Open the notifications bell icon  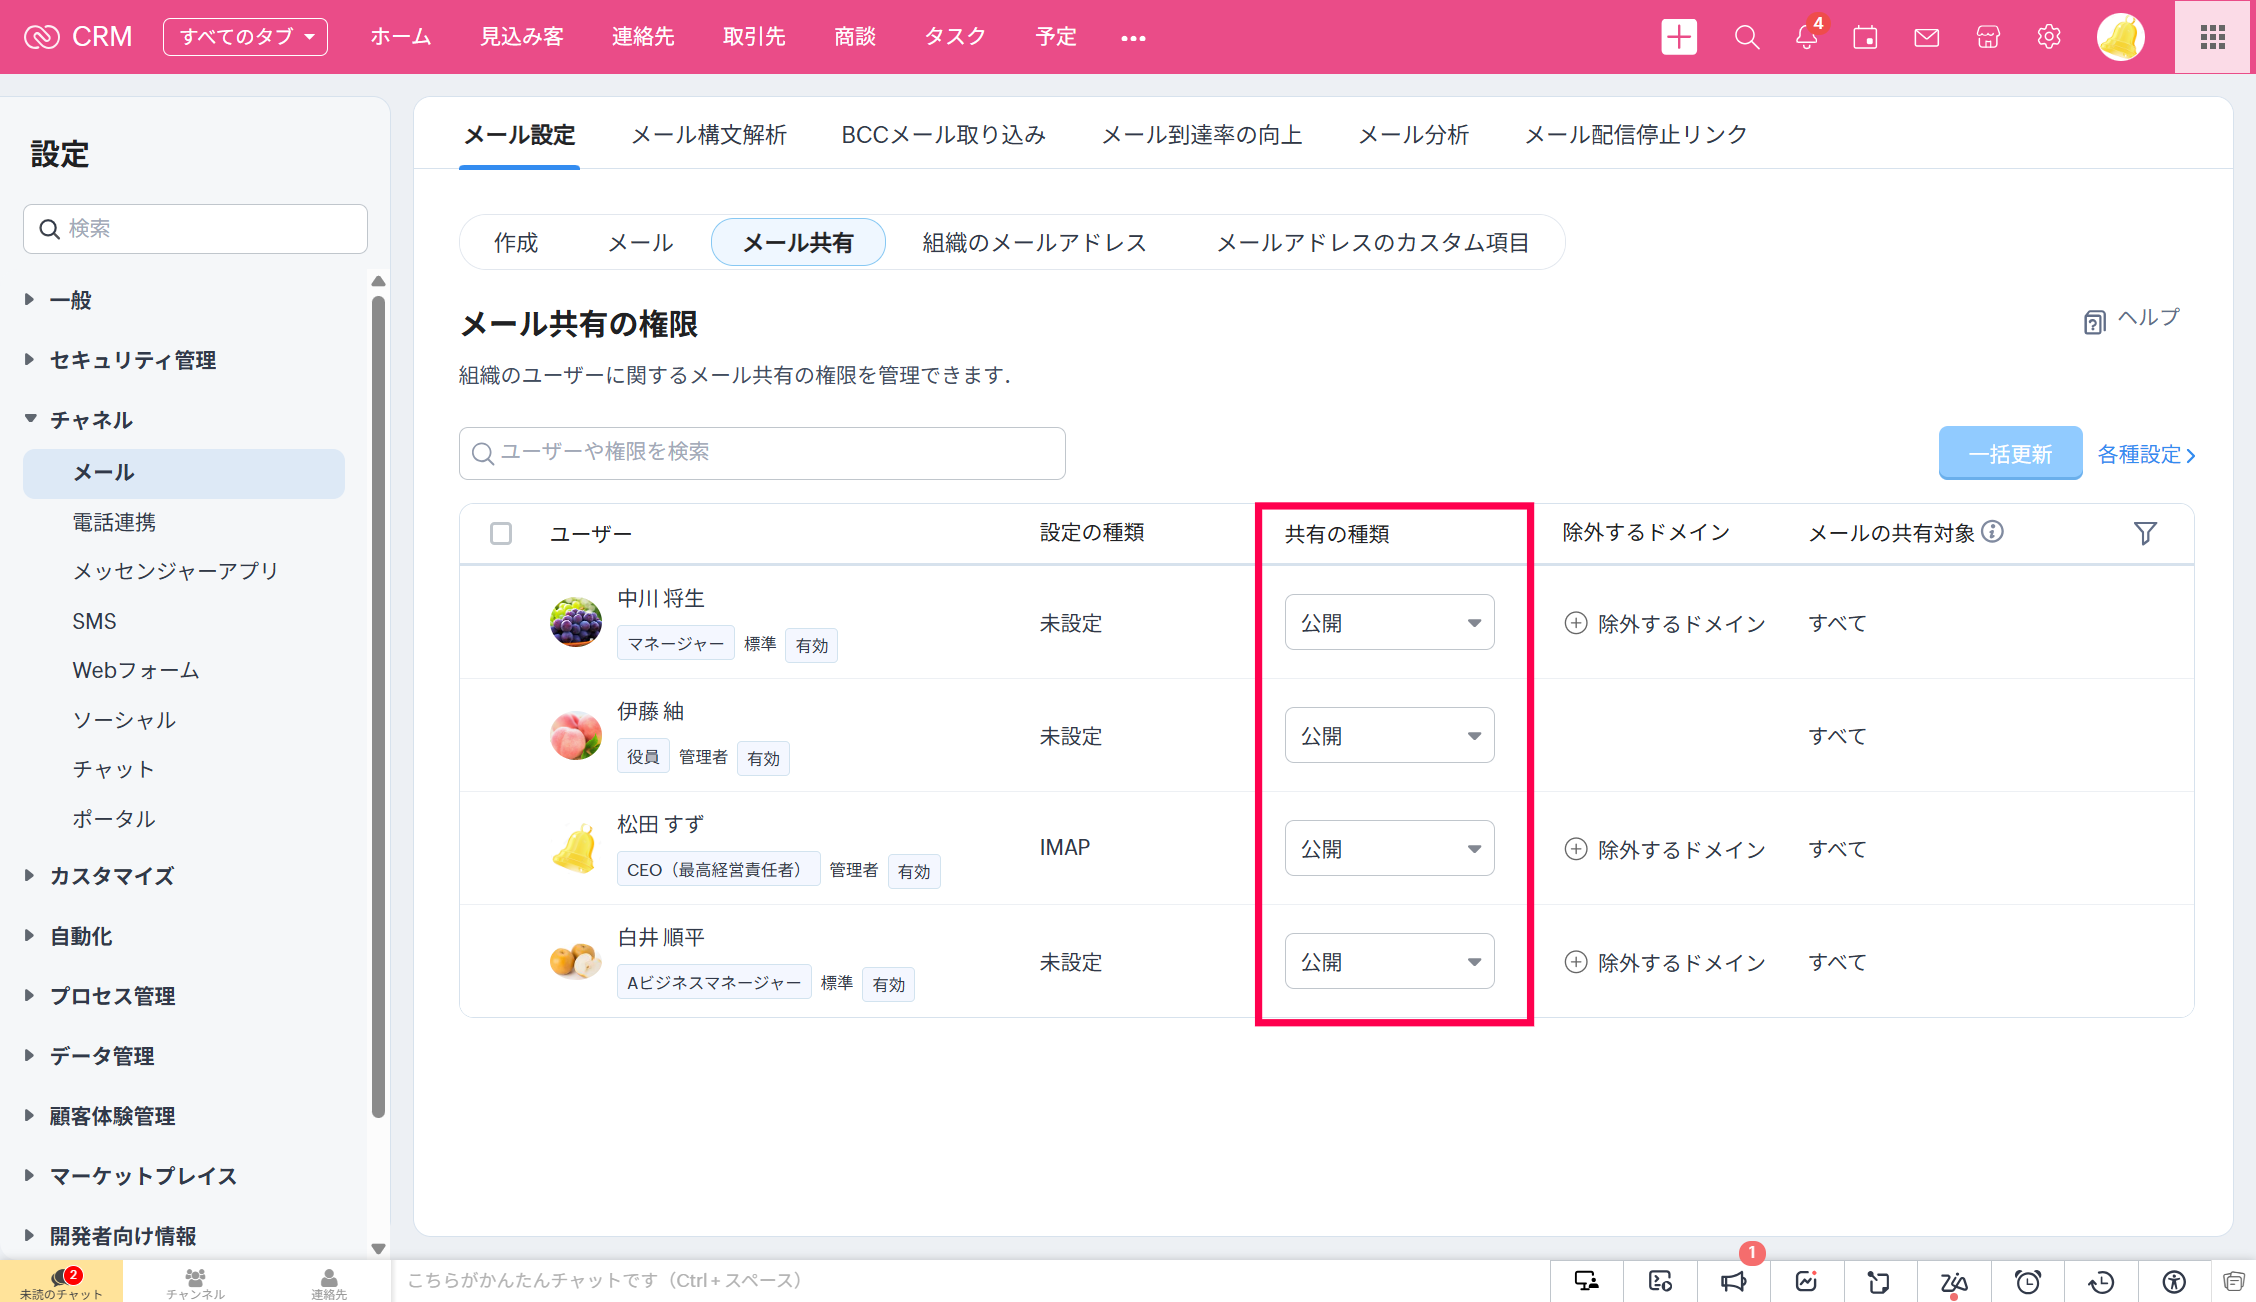pyautogui.click(x=1806, y=37)
